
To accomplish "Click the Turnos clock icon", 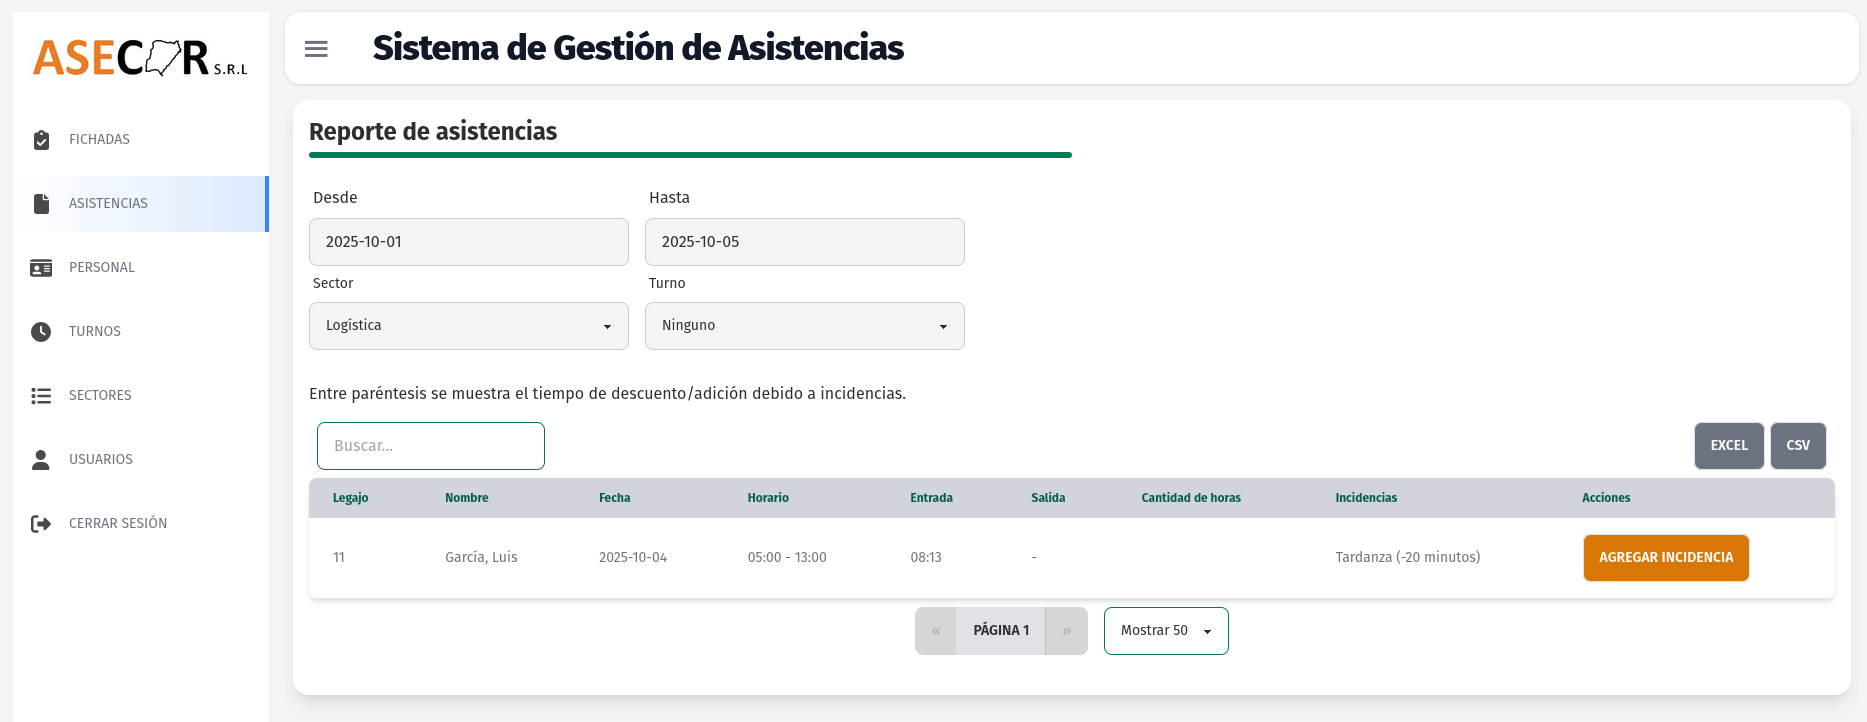I will pyautogui.click(x=41, y=332).
